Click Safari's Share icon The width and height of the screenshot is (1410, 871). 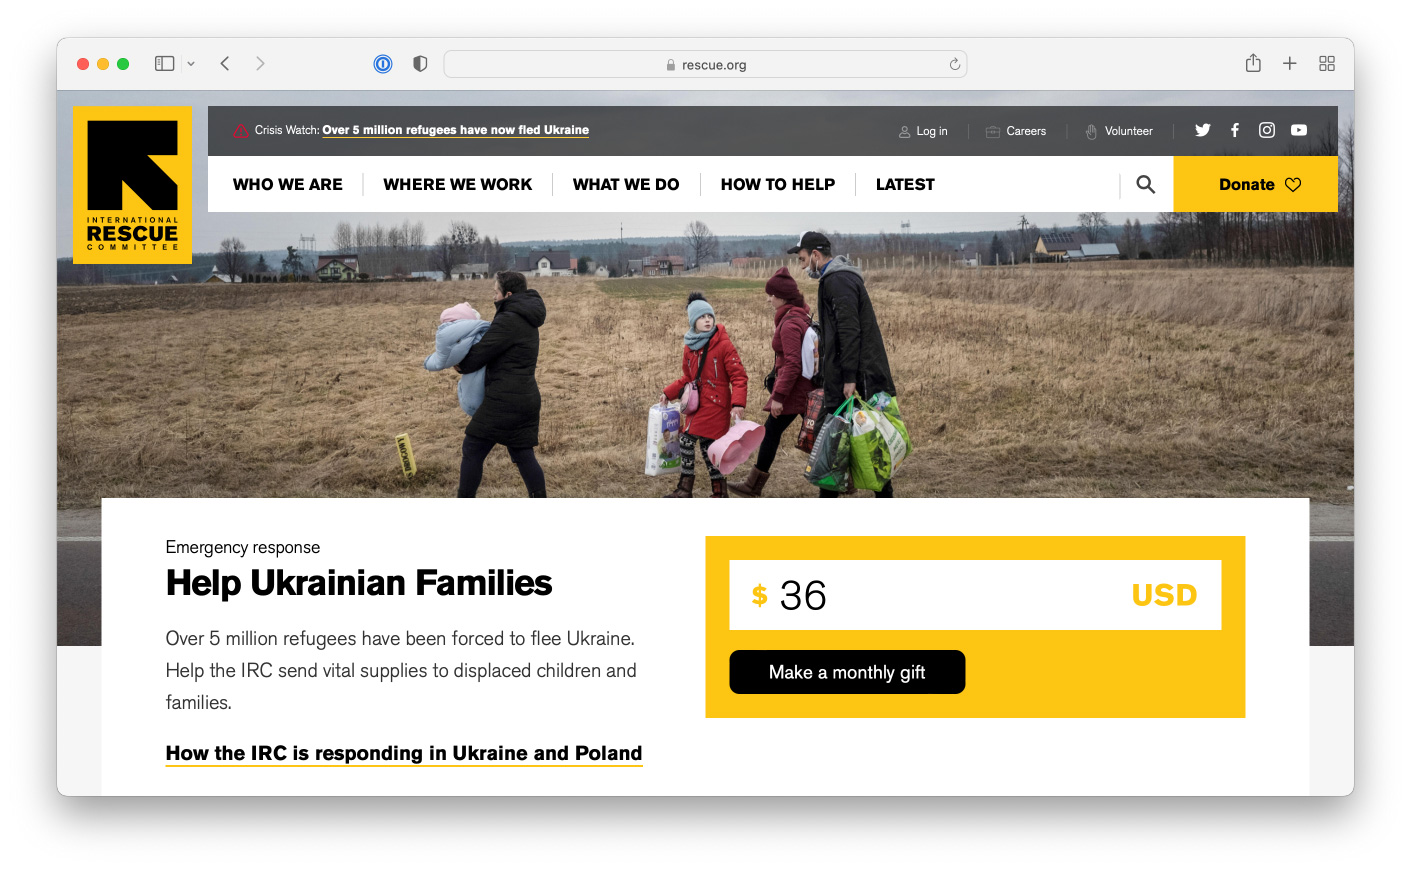point(1253,63)
